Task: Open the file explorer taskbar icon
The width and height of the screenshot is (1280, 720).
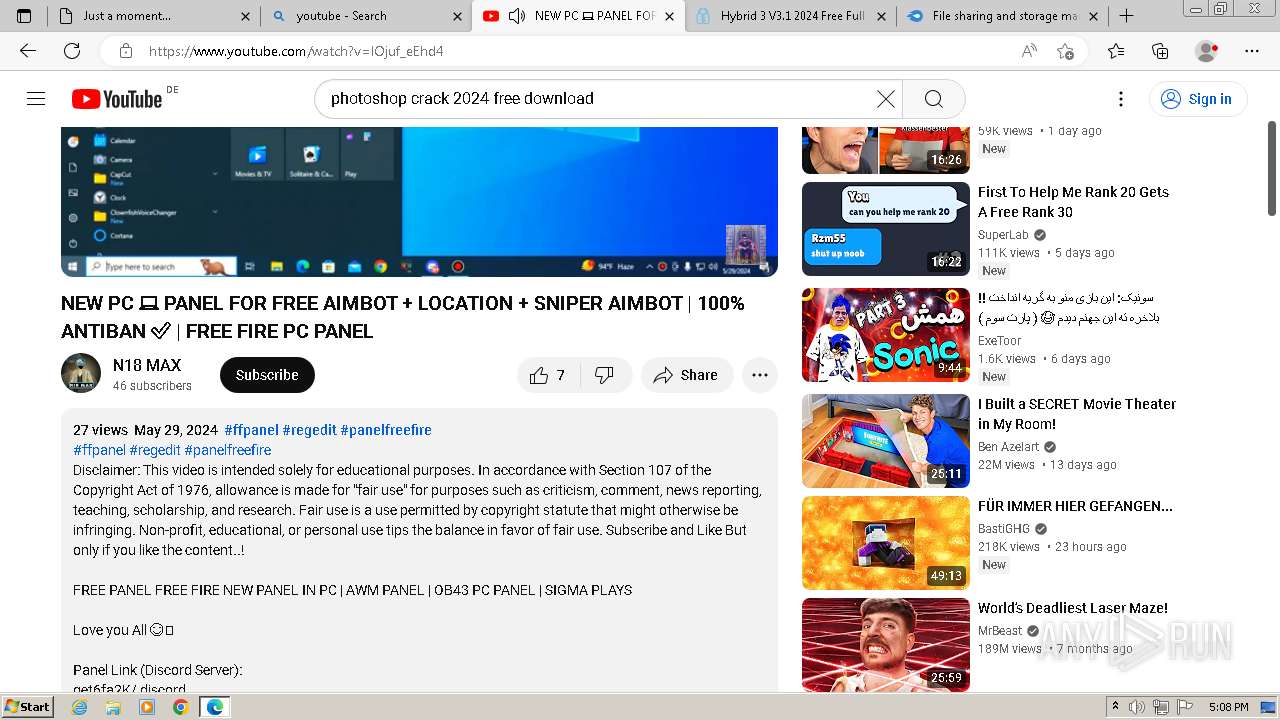Action: coord(113,707)
